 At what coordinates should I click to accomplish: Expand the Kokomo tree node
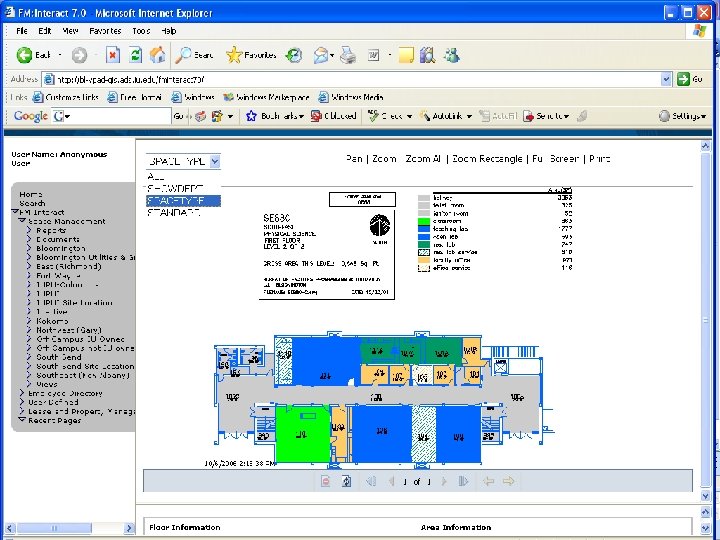tap(29, 321)
